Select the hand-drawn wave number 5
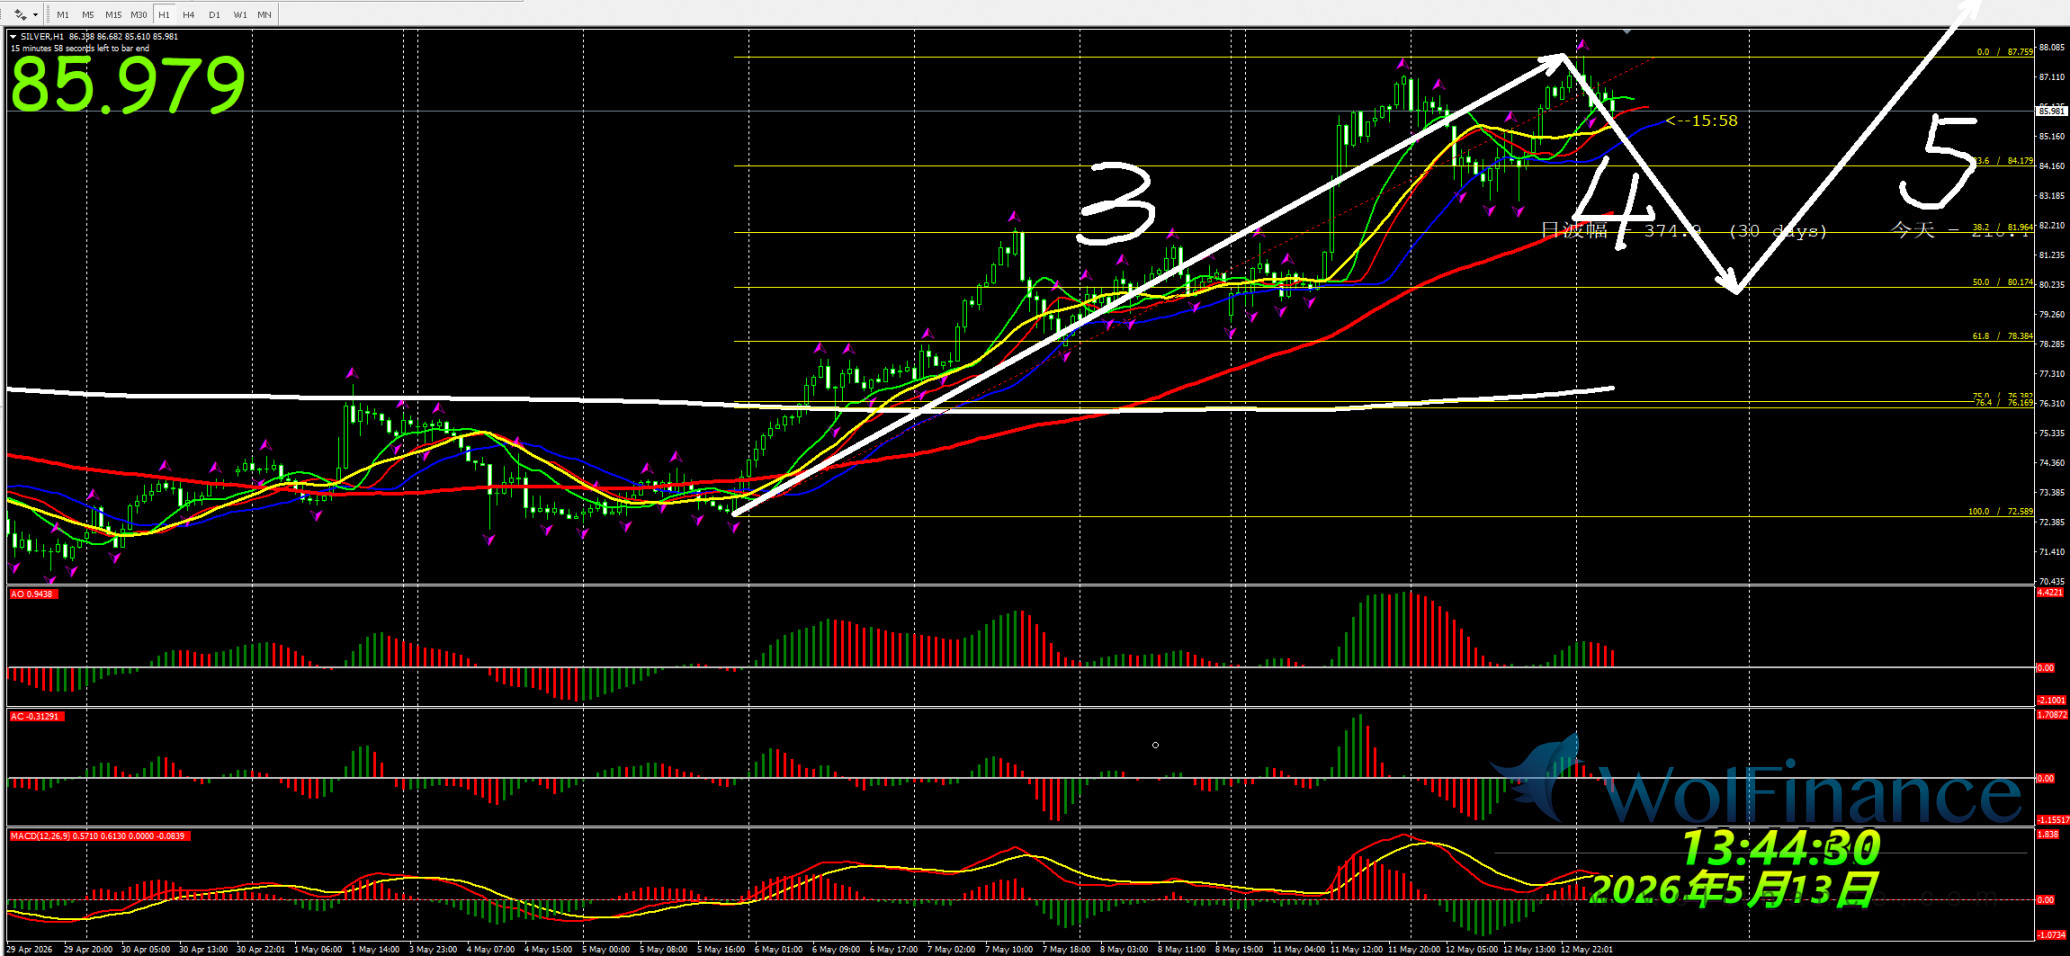Screen dimensions: 2070x956 (1939, 162)
